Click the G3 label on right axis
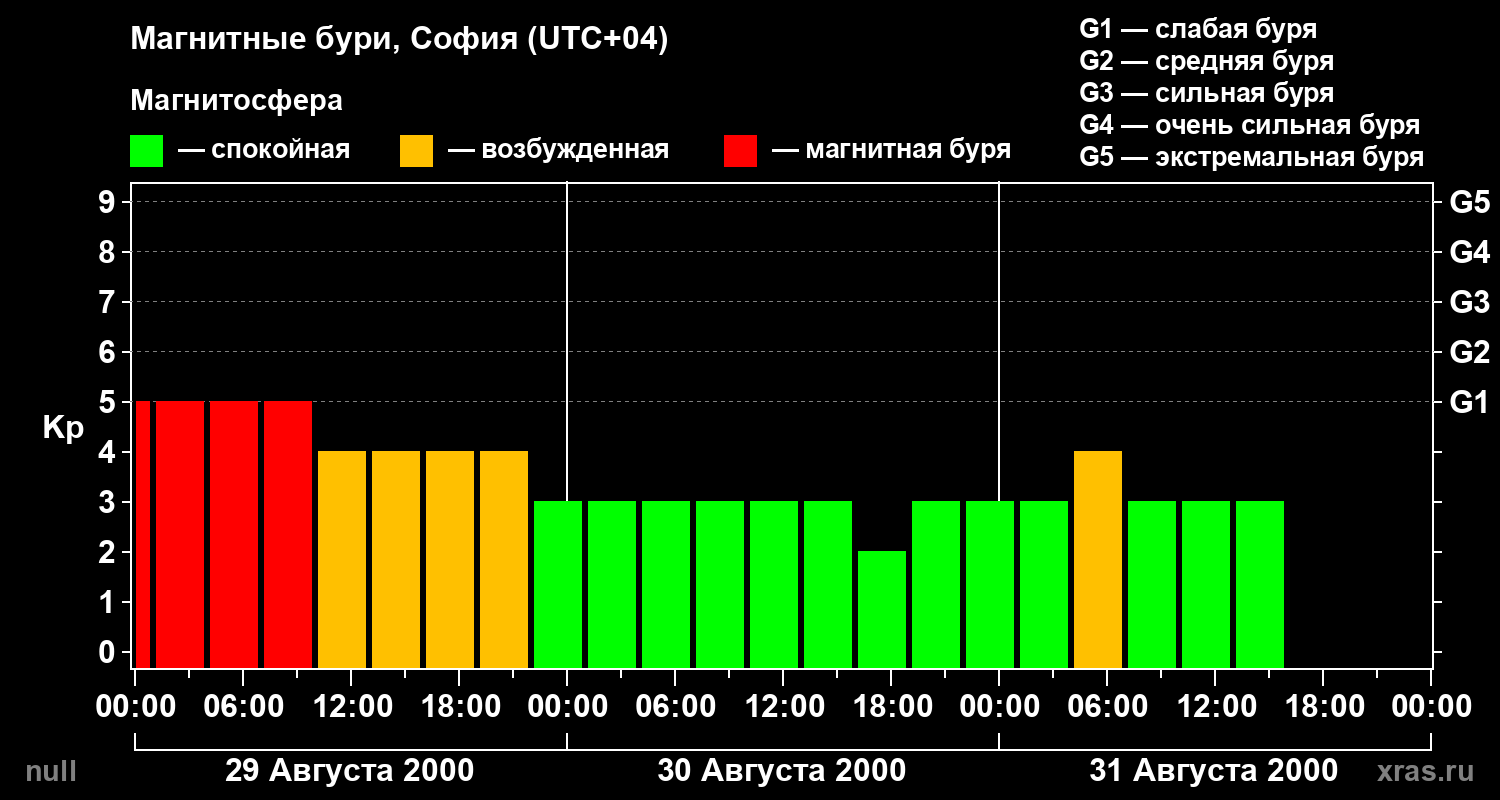This screenshot has height=800, width=1500. click(x=1469, y=302)
